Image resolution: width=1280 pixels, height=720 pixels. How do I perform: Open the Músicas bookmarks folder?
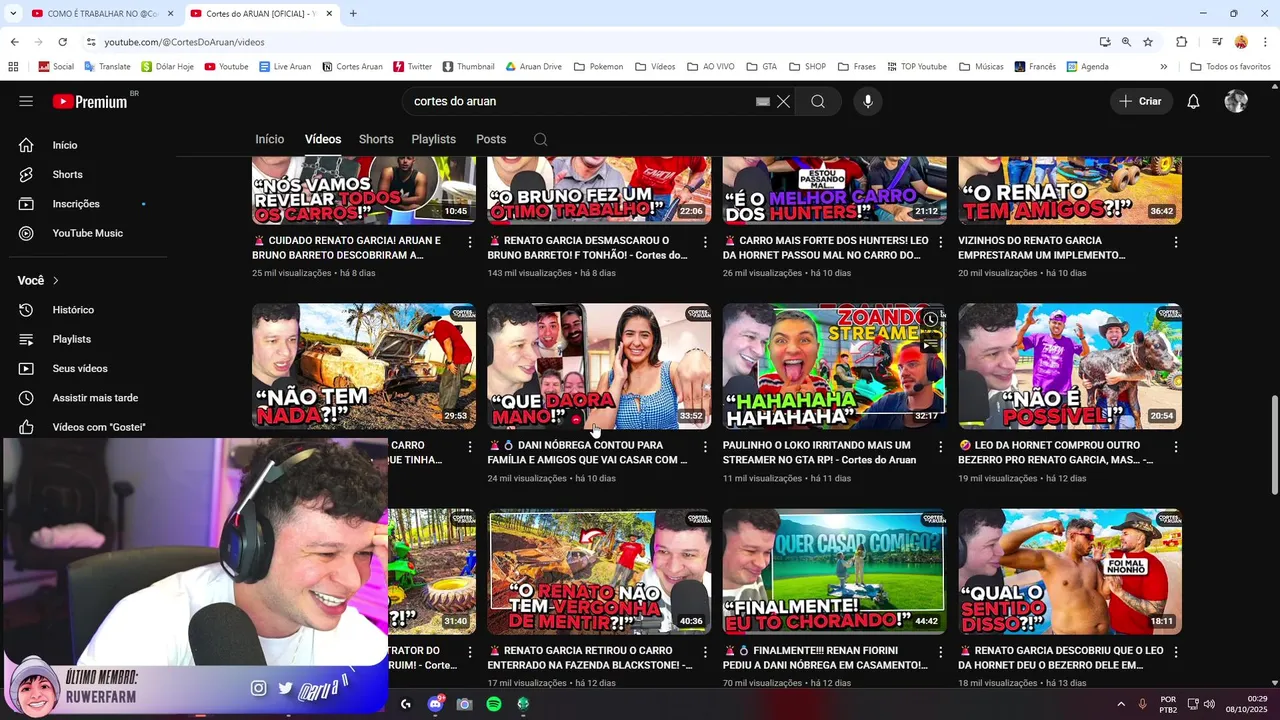pyautogui.click(x=981, y=67)
